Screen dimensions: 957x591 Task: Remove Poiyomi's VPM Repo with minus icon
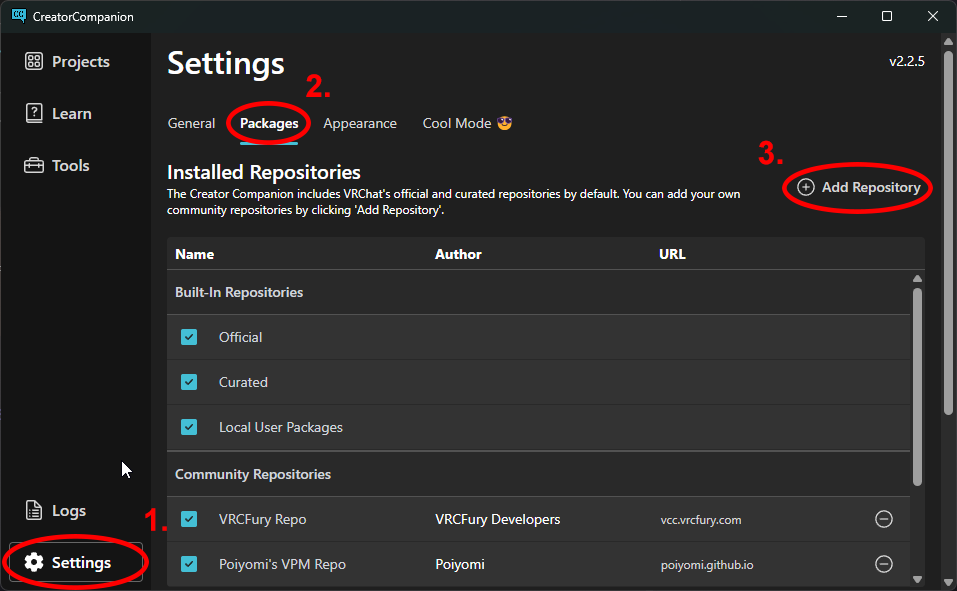(x=883, y=564)
